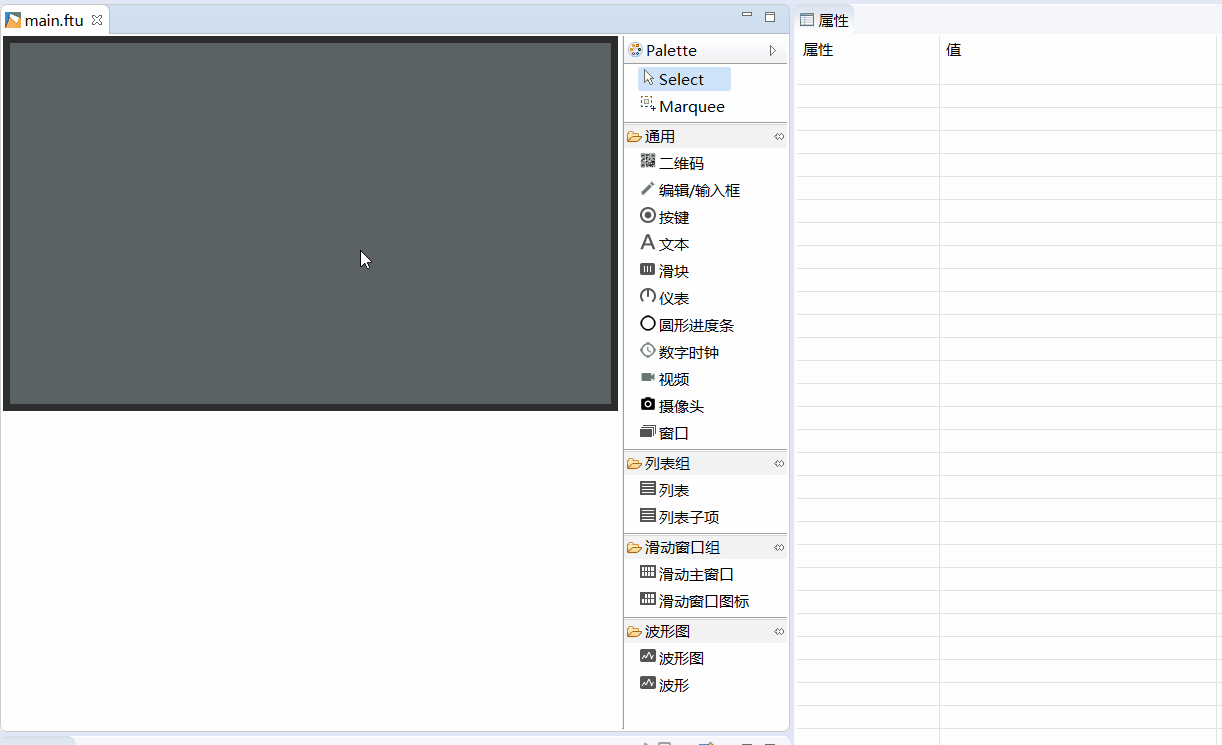Select the 文本 text widget
The height and width of the screenshot is (745, 1222).
(x=665, y=244)
